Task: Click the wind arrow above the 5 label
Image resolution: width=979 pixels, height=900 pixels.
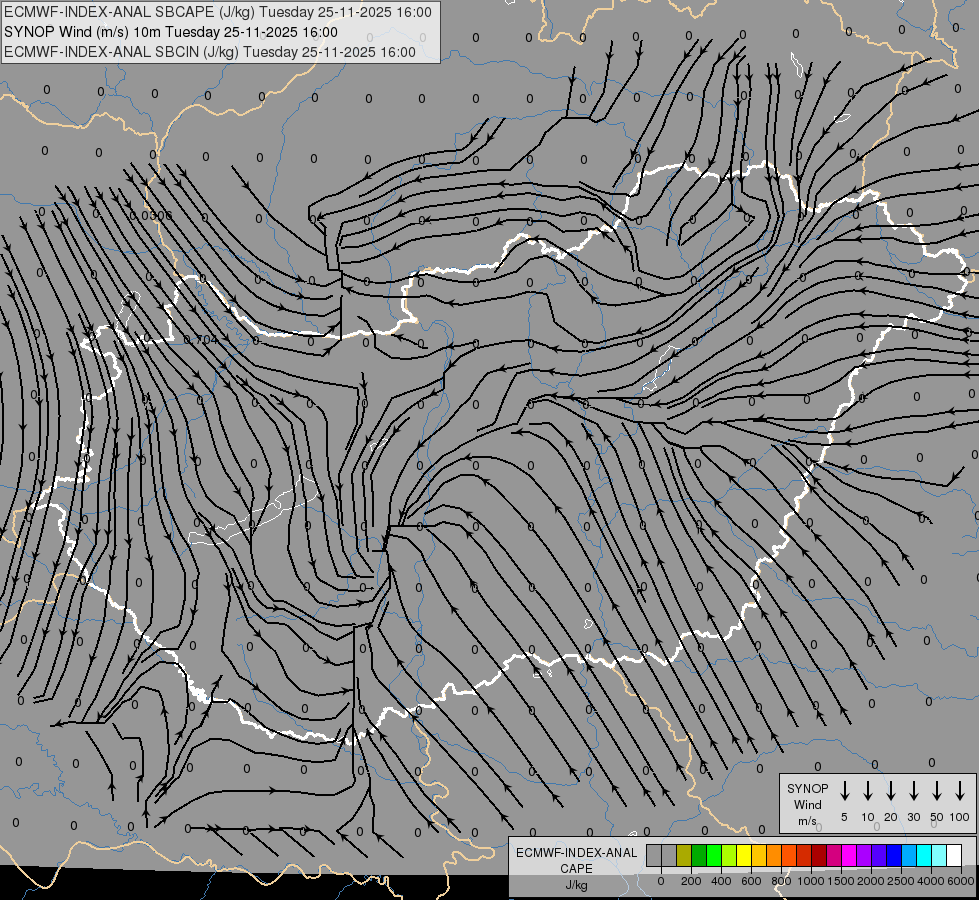Action: (844, 790)
